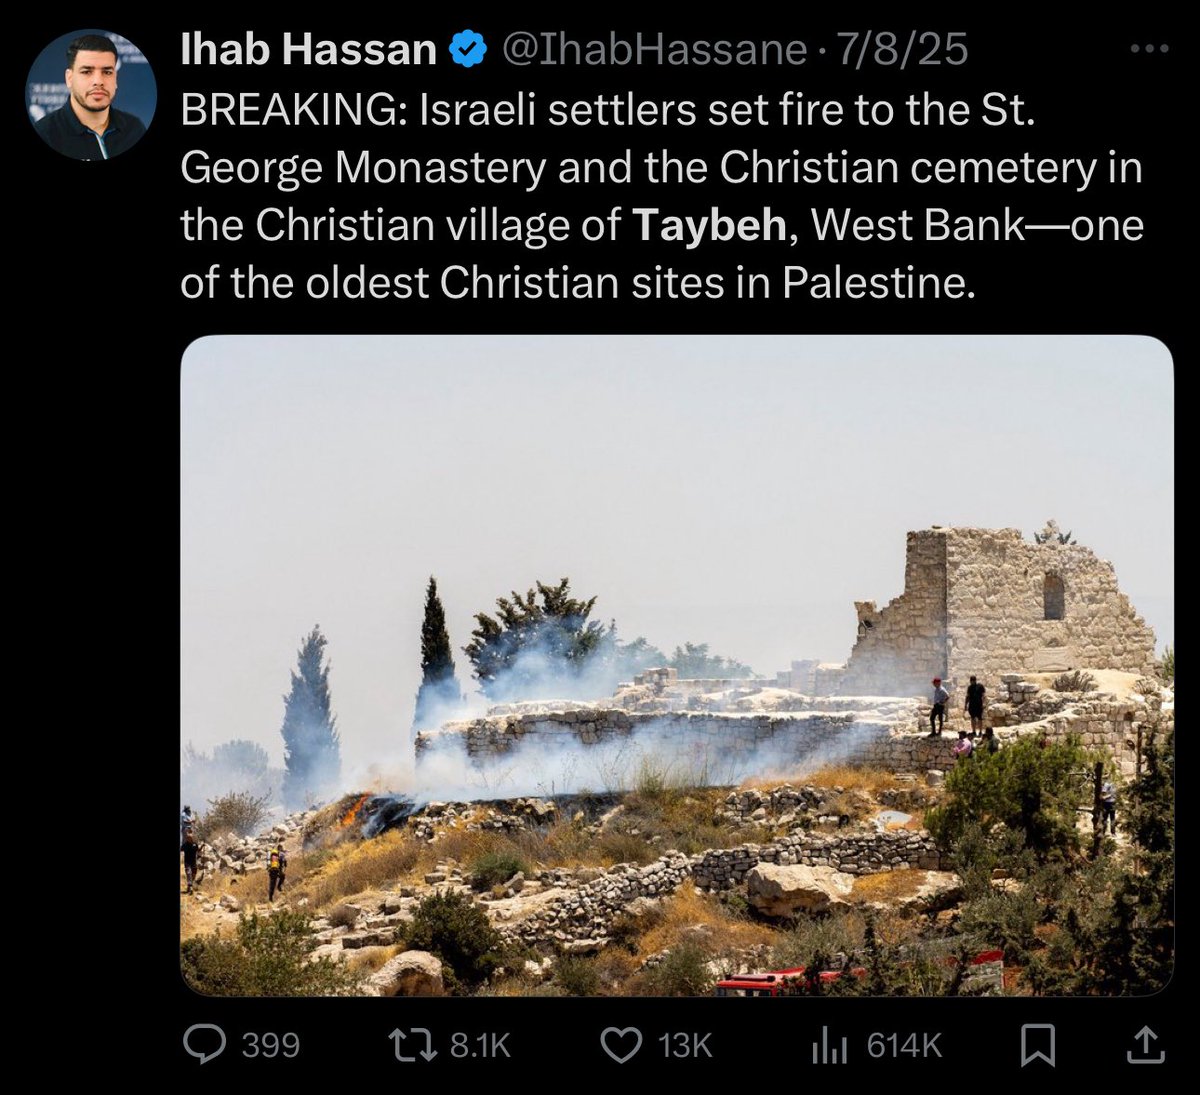This screenshot has height=1095, width=1200.
Task: Open the burning monastery photo
Action: click(677, 665)
